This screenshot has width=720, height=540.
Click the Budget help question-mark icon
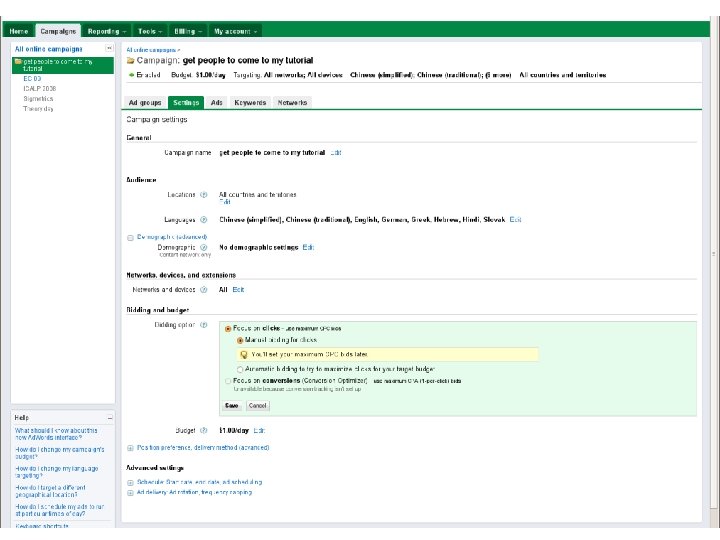click(203, 429)
